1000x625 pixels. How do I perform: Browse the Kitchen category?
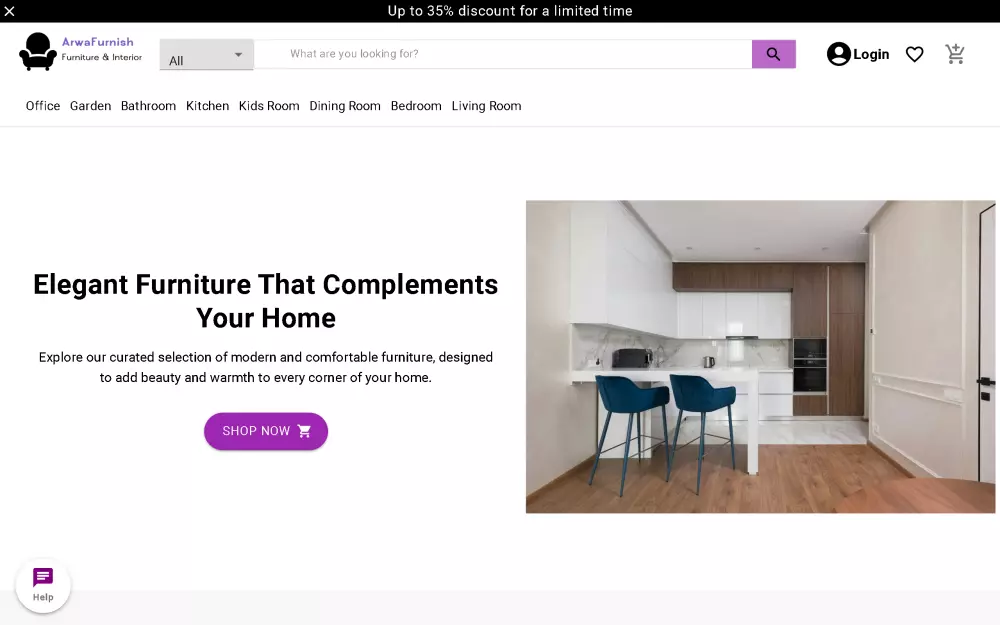pos(207,106)
